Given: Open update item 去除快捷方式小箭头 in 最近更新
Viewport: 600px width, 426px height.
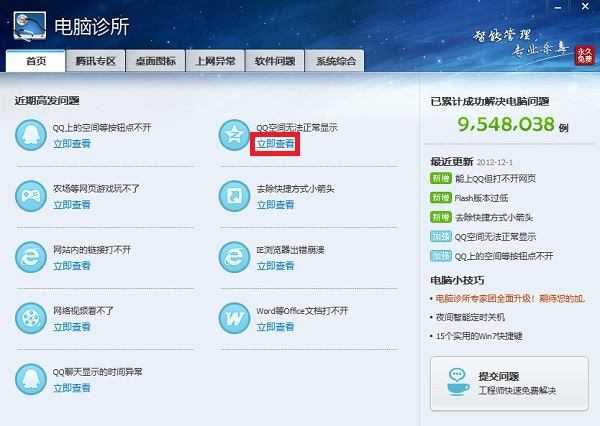Looking at the screenshot, I should 494,217.
